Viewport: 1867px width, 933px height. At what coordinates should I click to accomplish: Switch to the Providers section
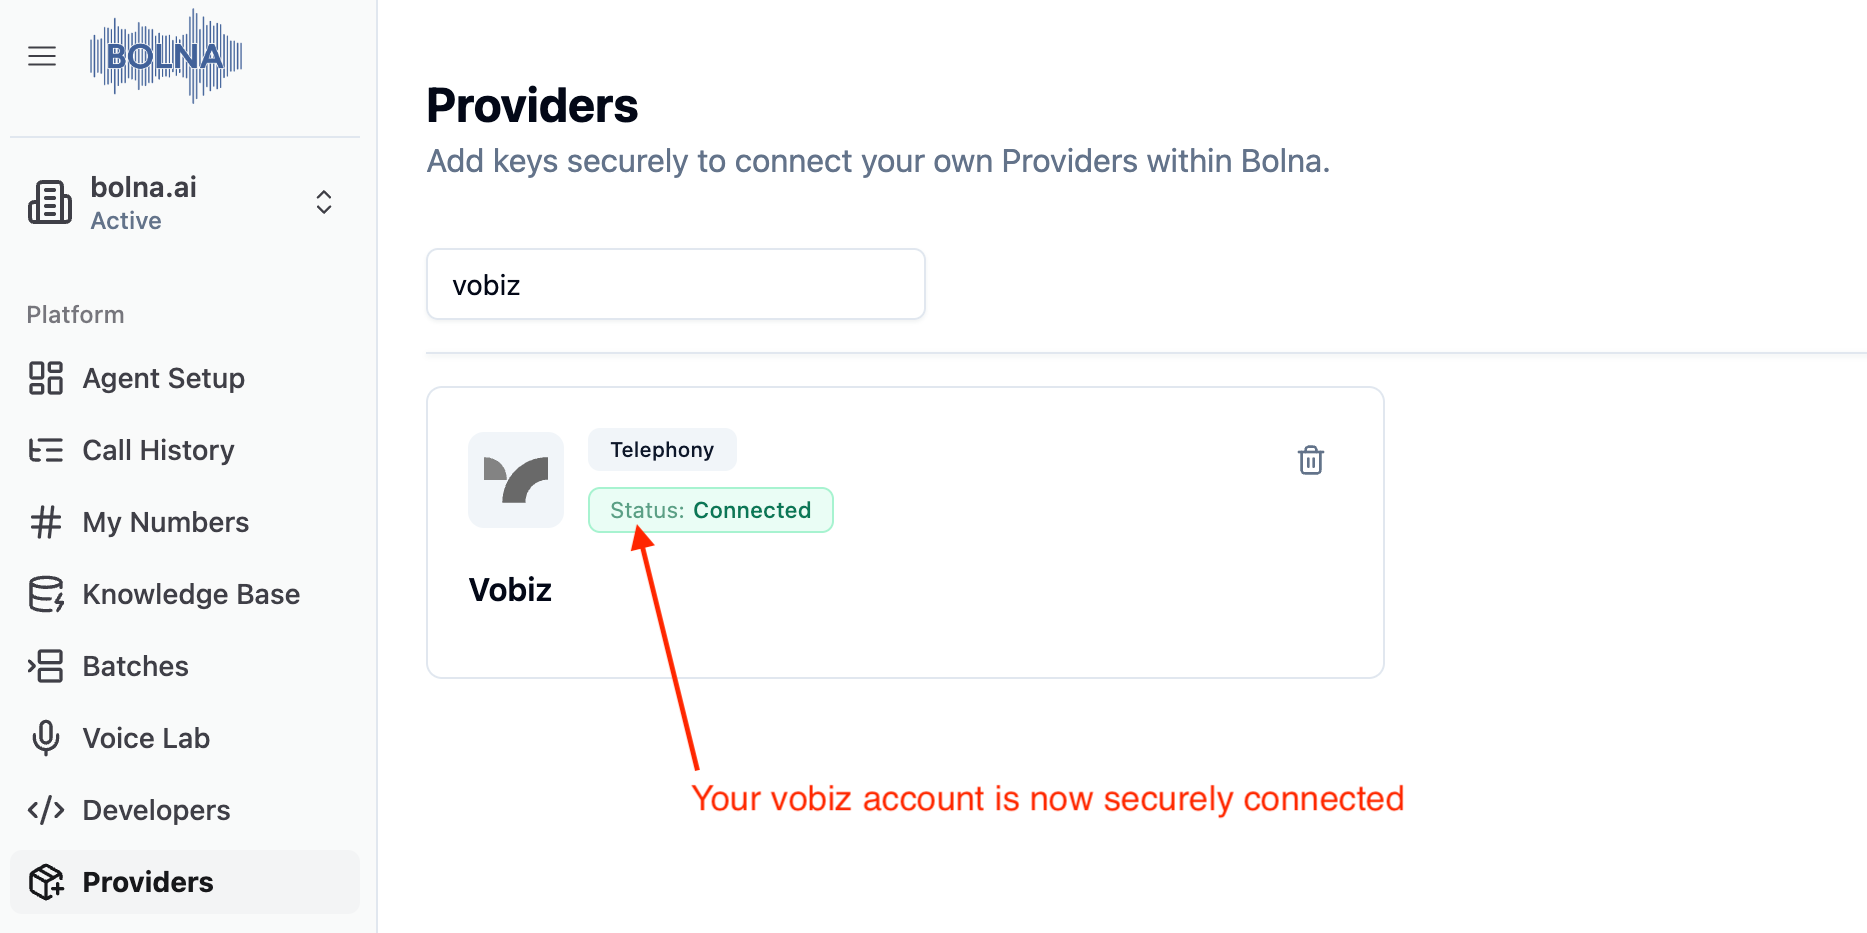pyautogui.click(x=146, y=882)
